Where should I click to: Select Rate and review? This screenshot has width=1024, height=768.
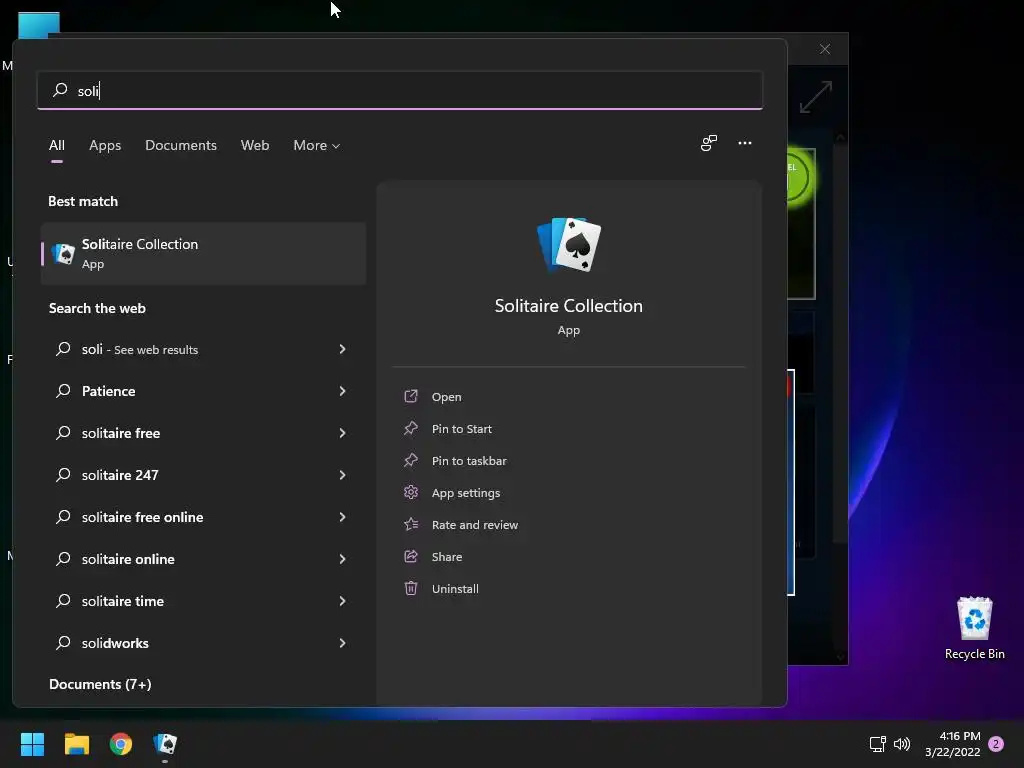[x=475, y=524]
